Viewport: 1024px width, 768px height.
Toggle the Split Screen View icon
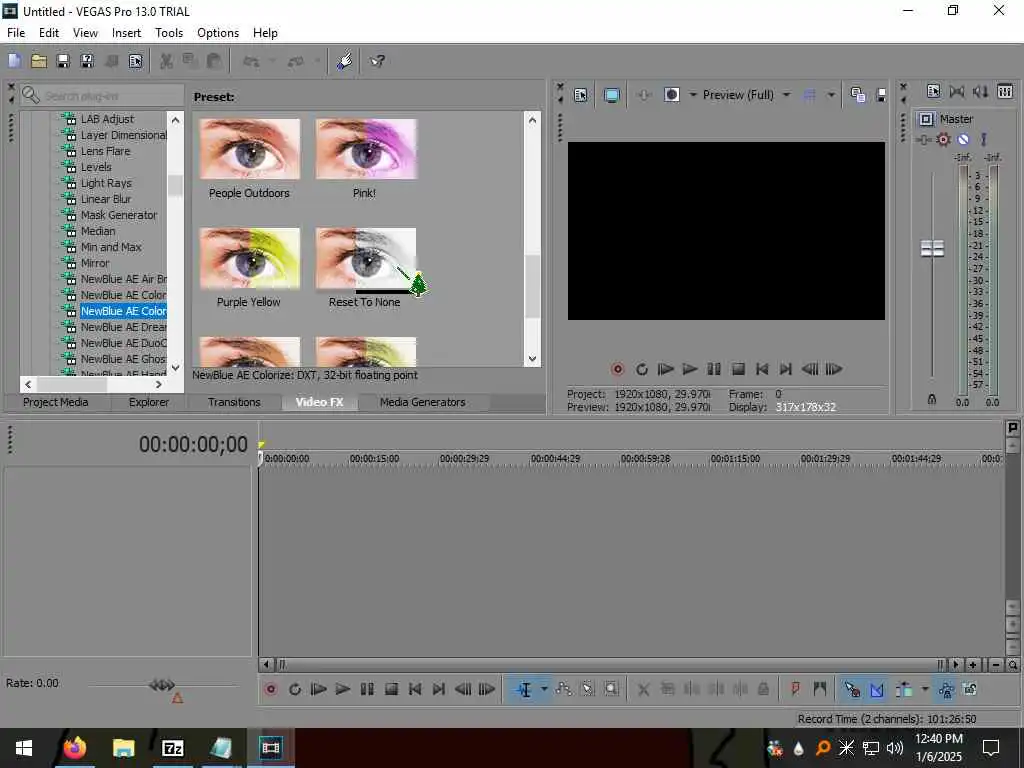pos(671,95)
